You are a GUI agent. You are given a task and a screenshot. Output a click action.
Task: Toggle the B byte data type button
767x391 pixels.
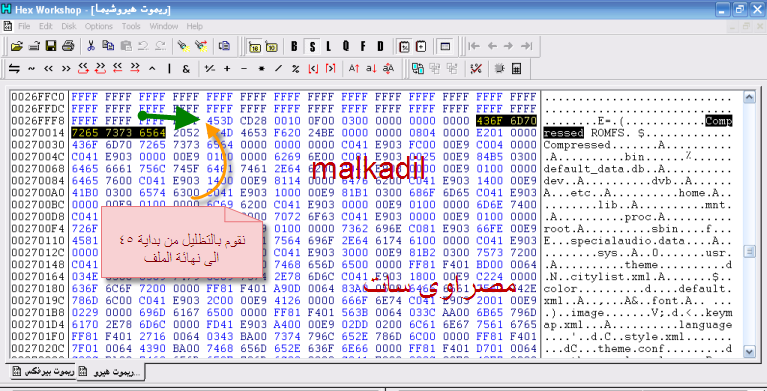294,46
